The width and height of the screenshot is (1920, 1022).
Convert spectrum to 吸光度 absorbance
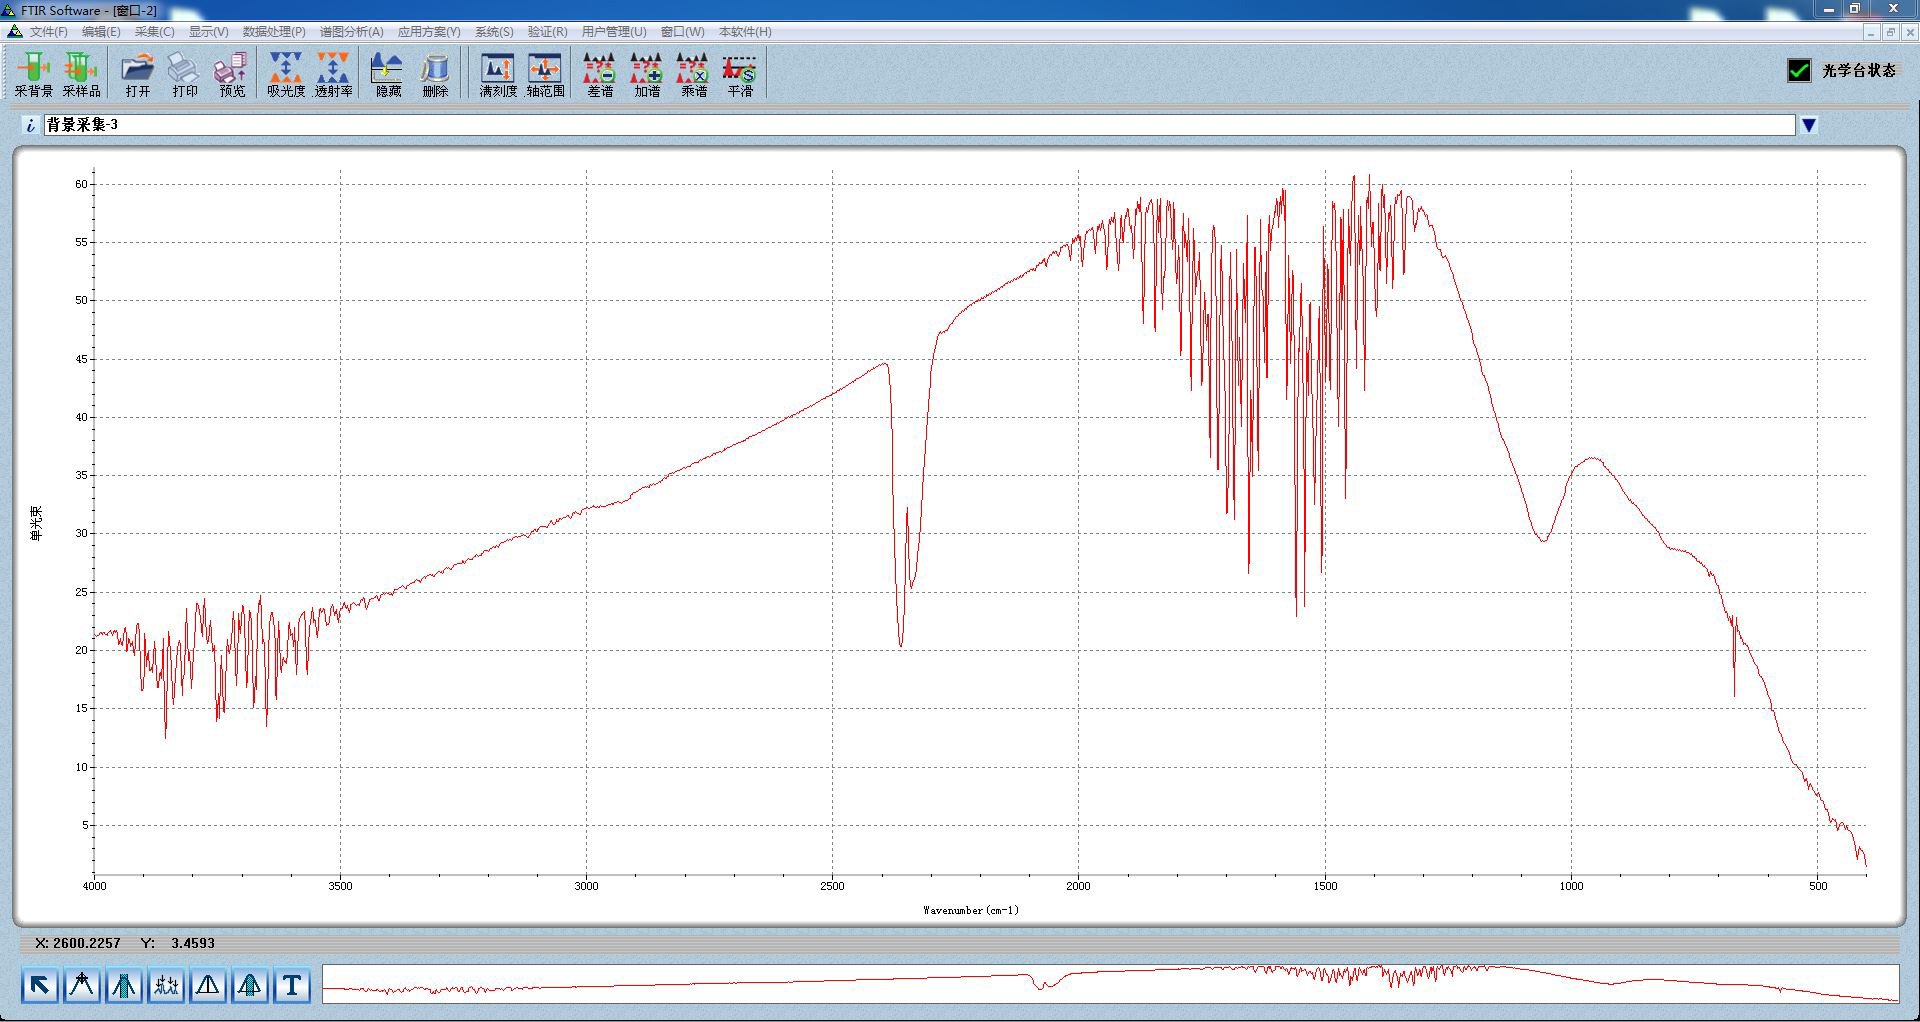pyautogui.click(x=286, y=74)
